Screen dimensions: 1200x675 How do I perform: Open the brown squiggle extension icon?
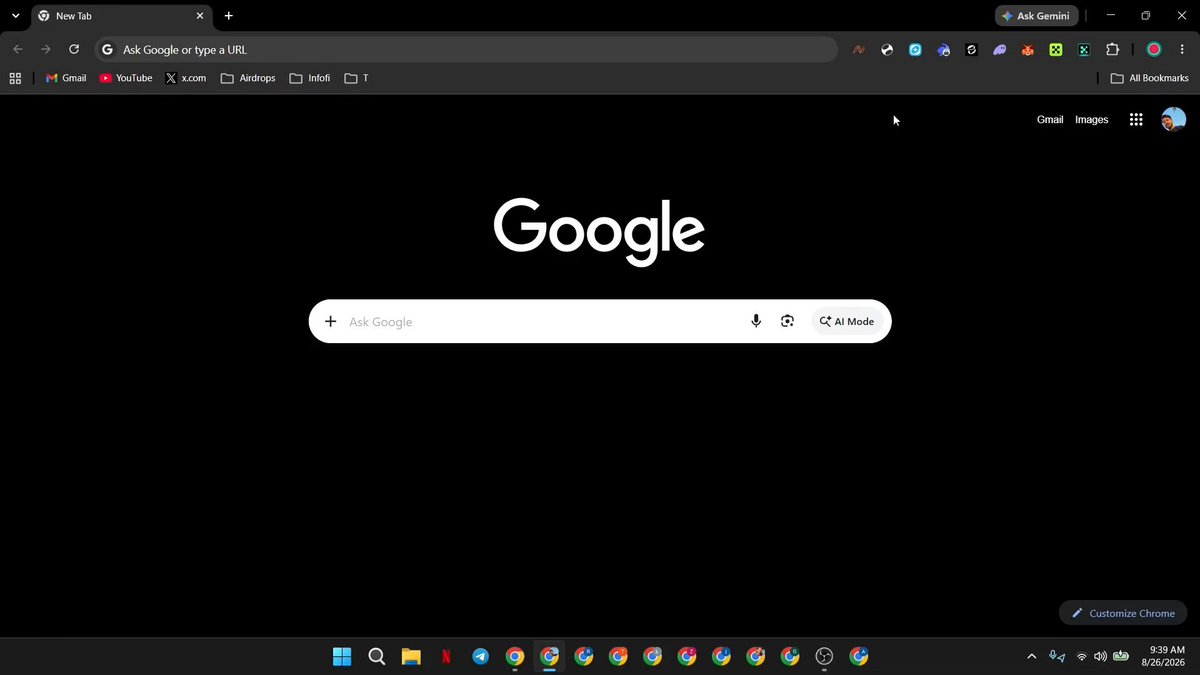coord(859,49)
